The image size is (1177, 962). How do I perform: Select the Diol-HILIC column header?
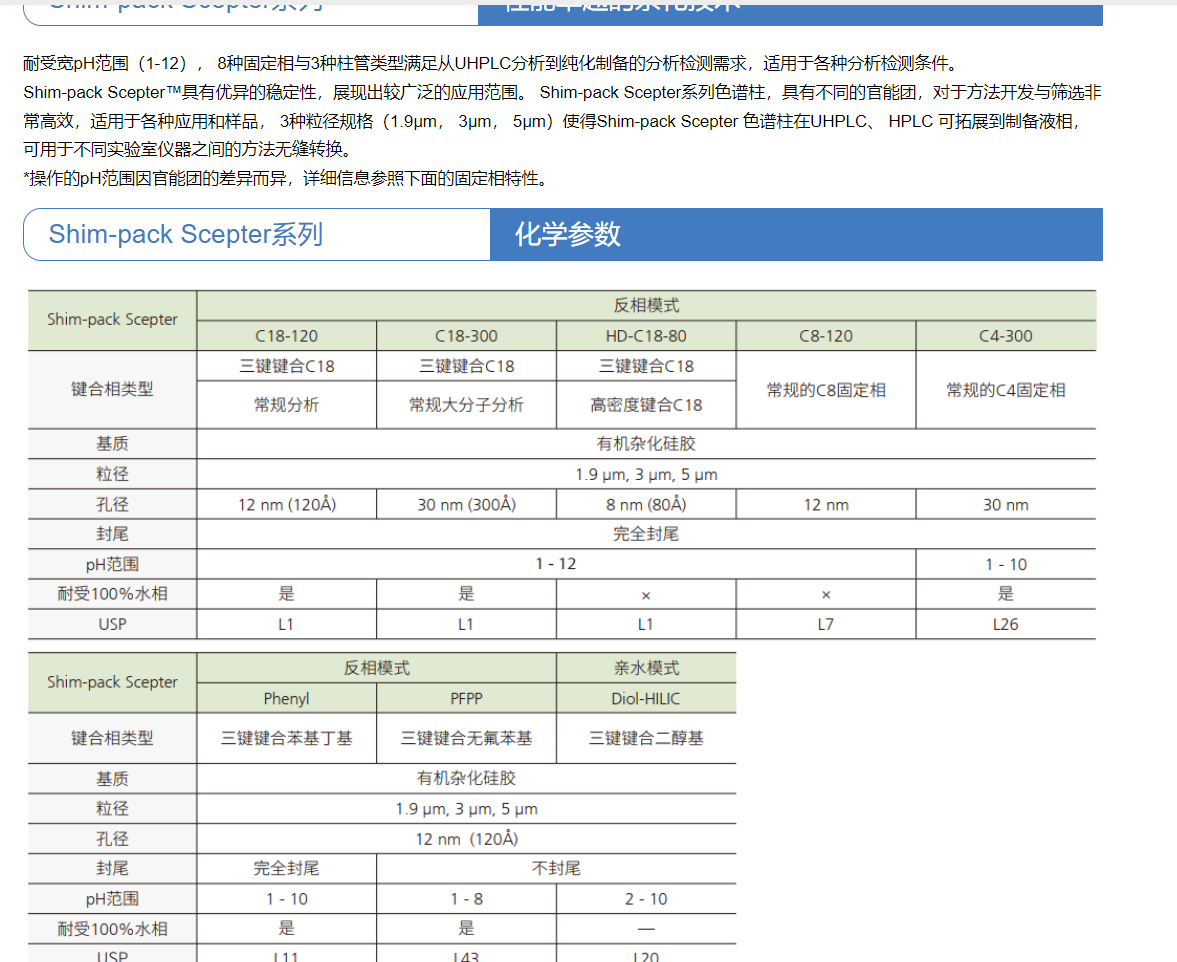(x=646, y=699)
